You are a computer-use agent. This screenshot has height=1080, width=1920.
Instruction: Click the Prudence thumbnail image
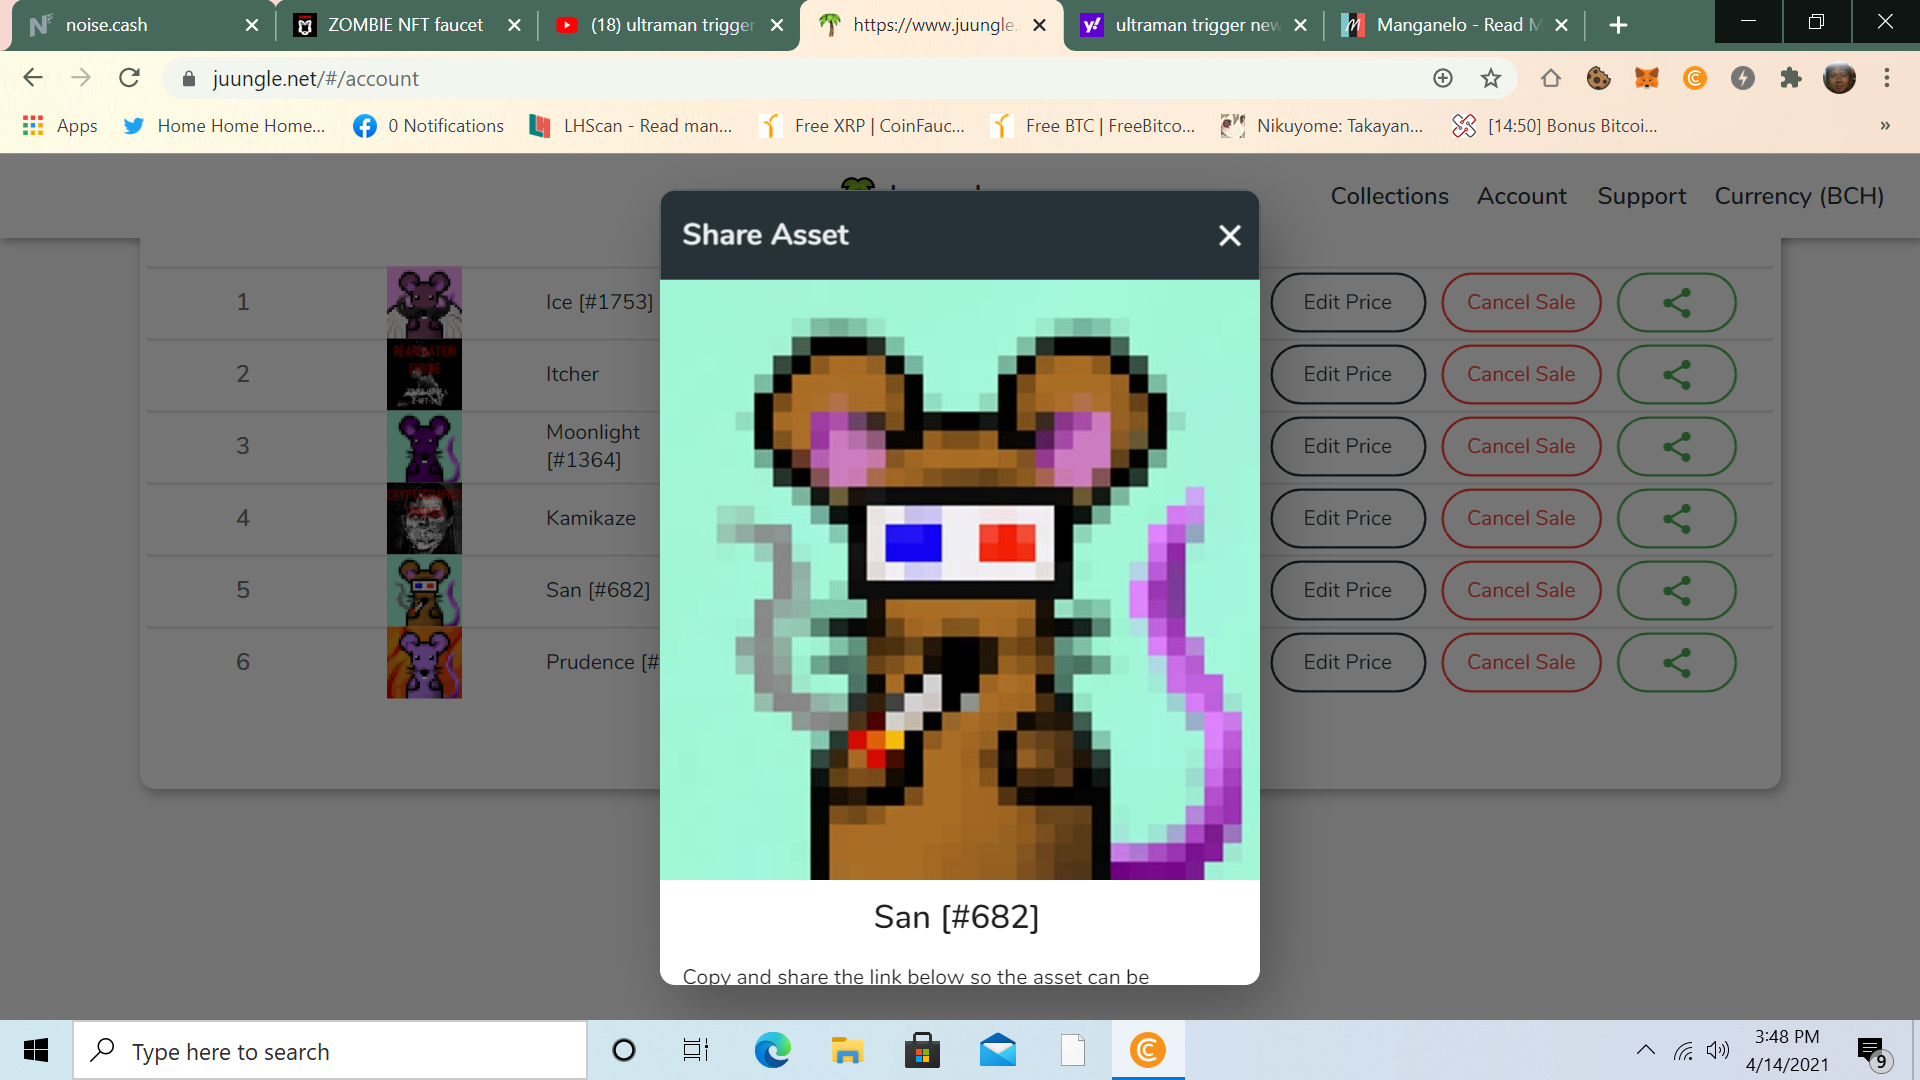(424, 662)
